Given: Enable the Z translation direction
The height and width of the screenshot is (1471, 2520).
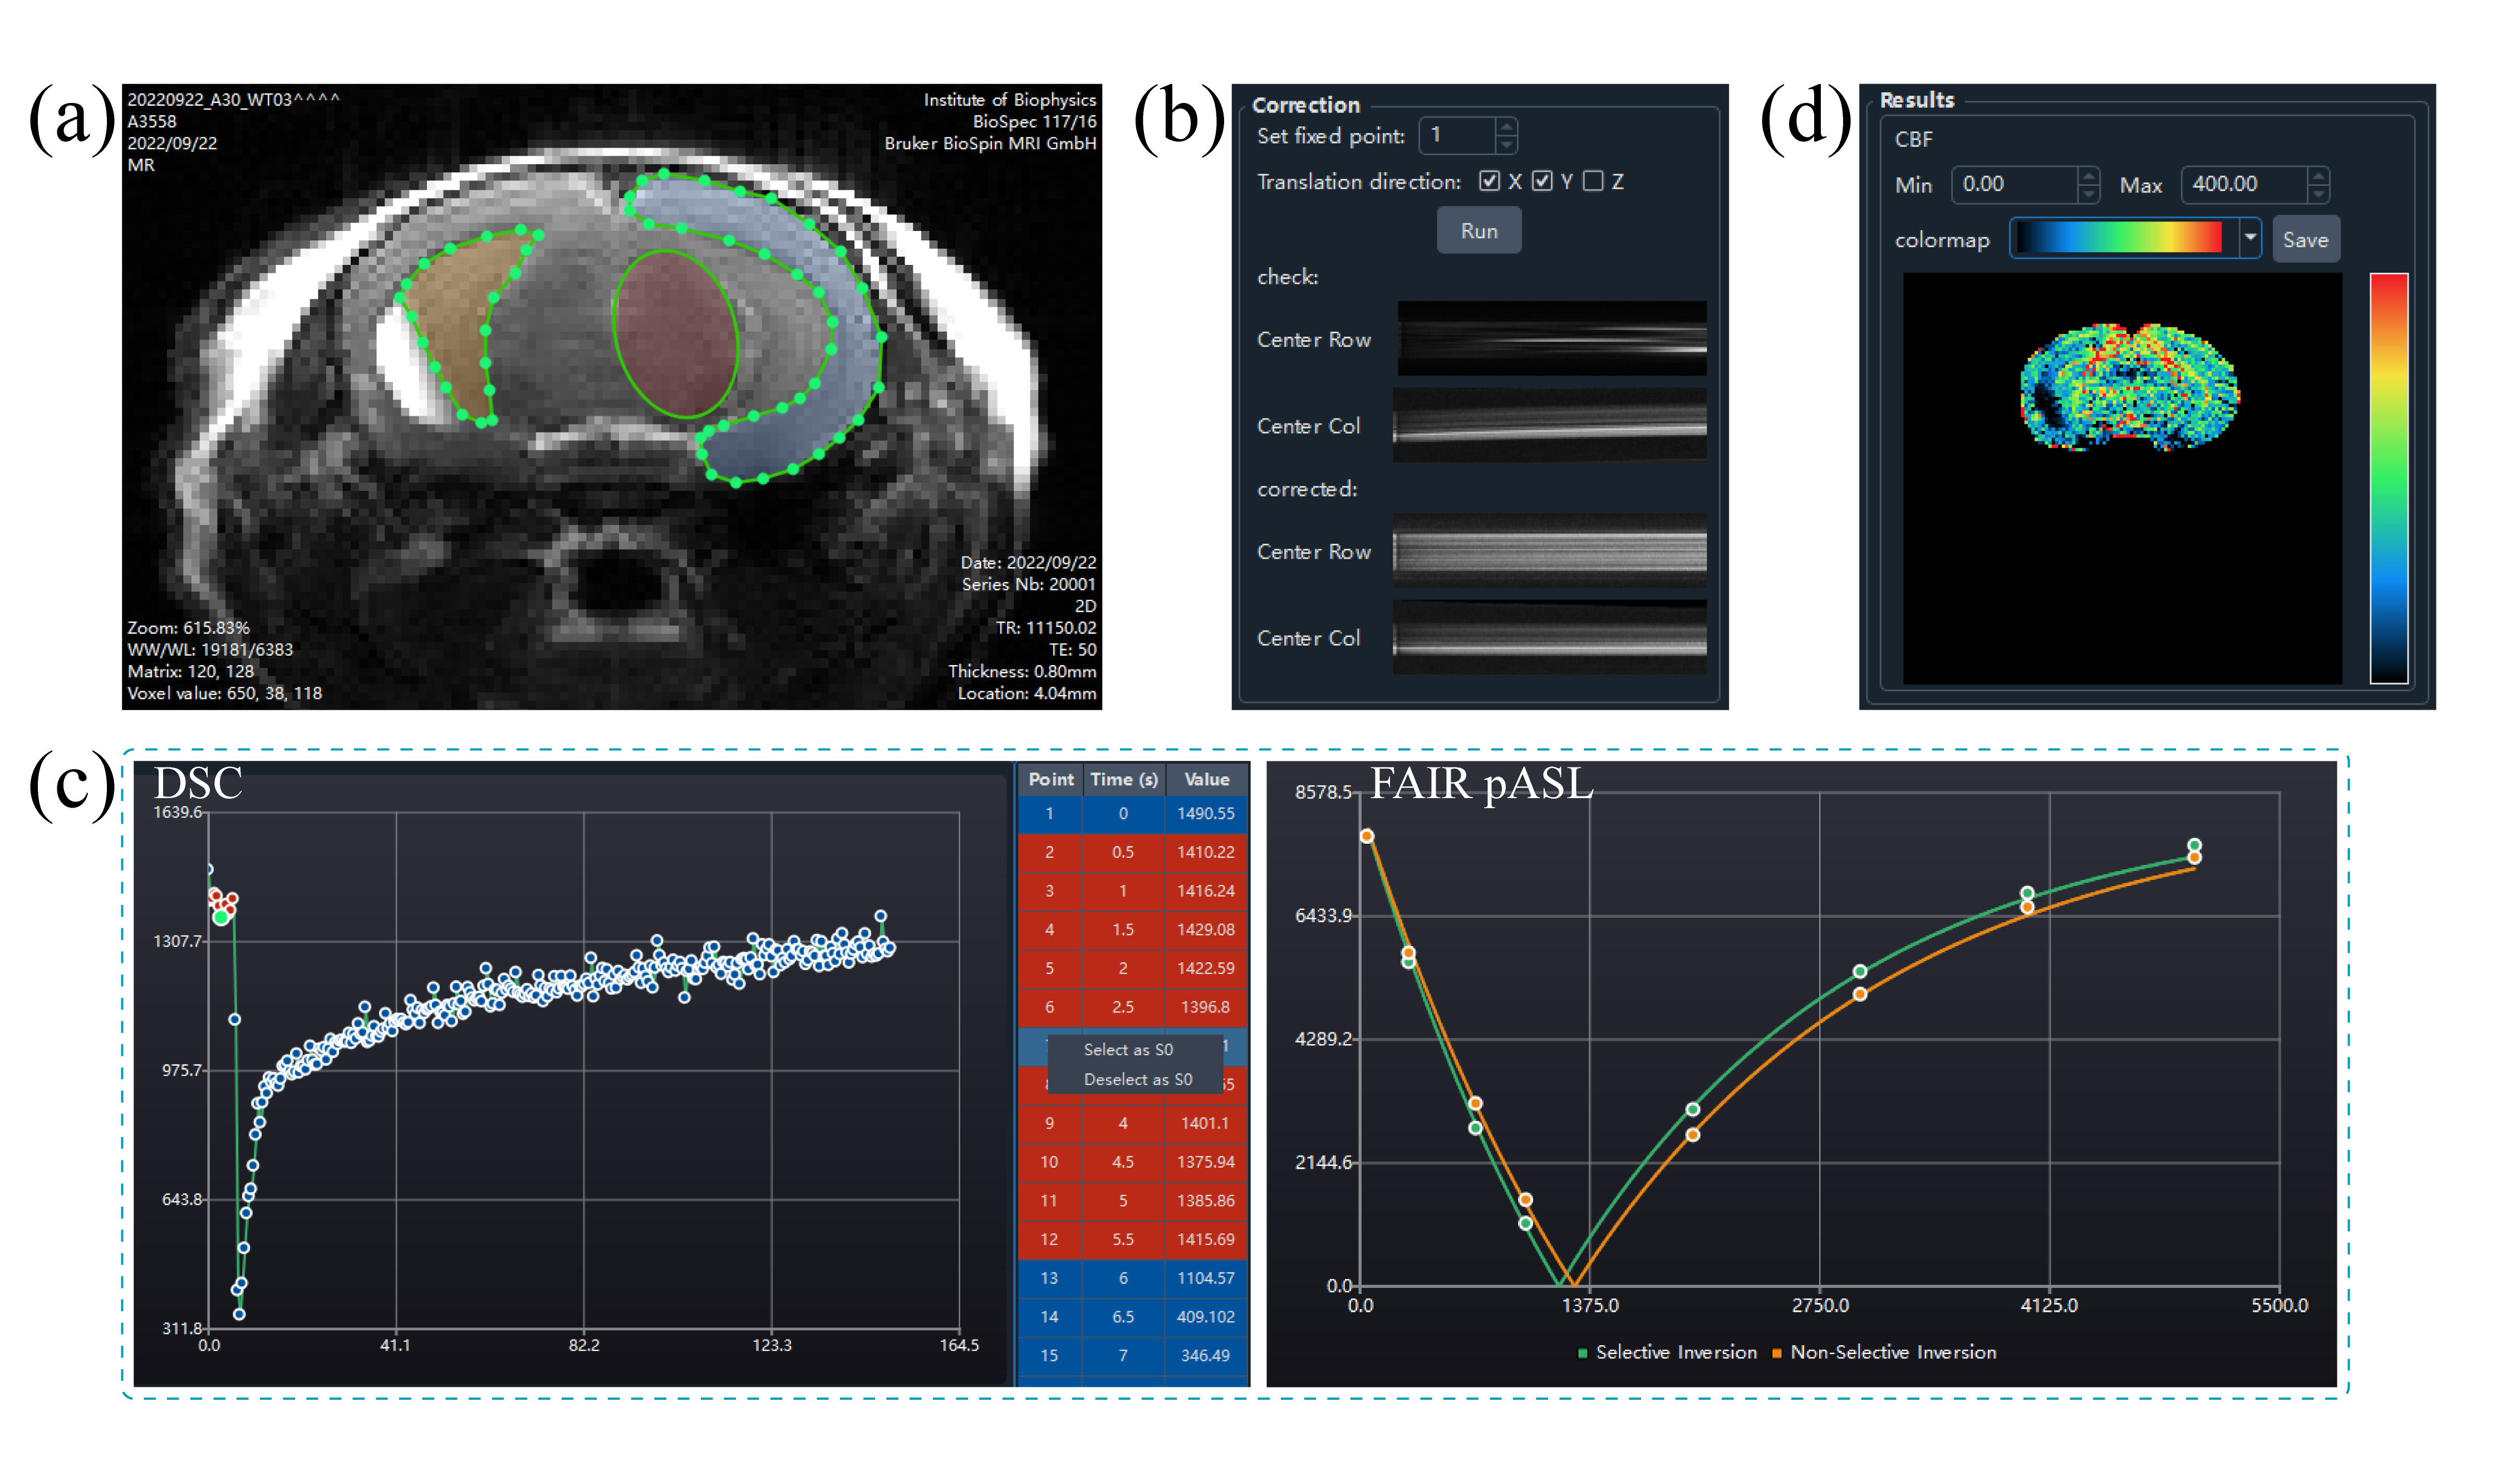Looking at the screenshot, I should 1593,181.
